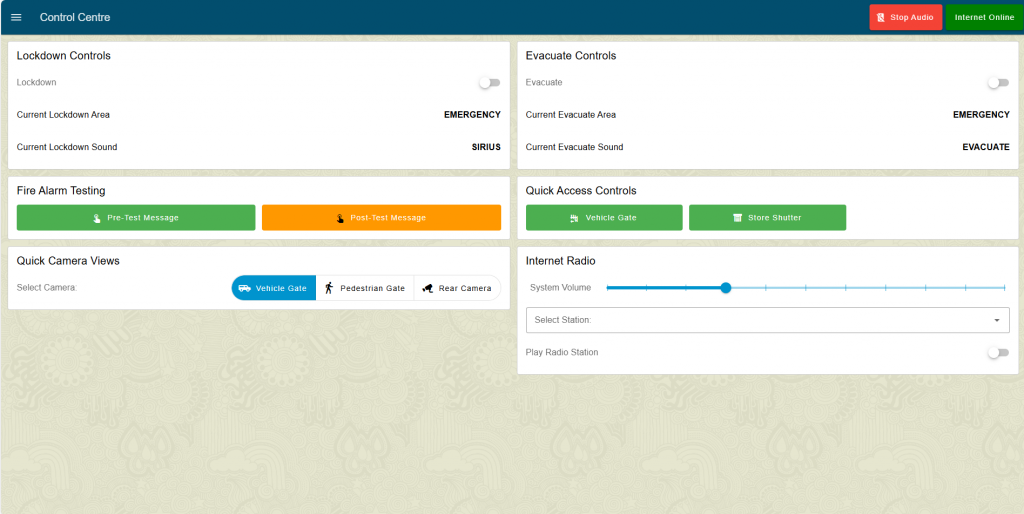Click the hand icon on Post-Test Message
The height and width of the screenshot is (514, 1024).
click(x=340, y=218)
